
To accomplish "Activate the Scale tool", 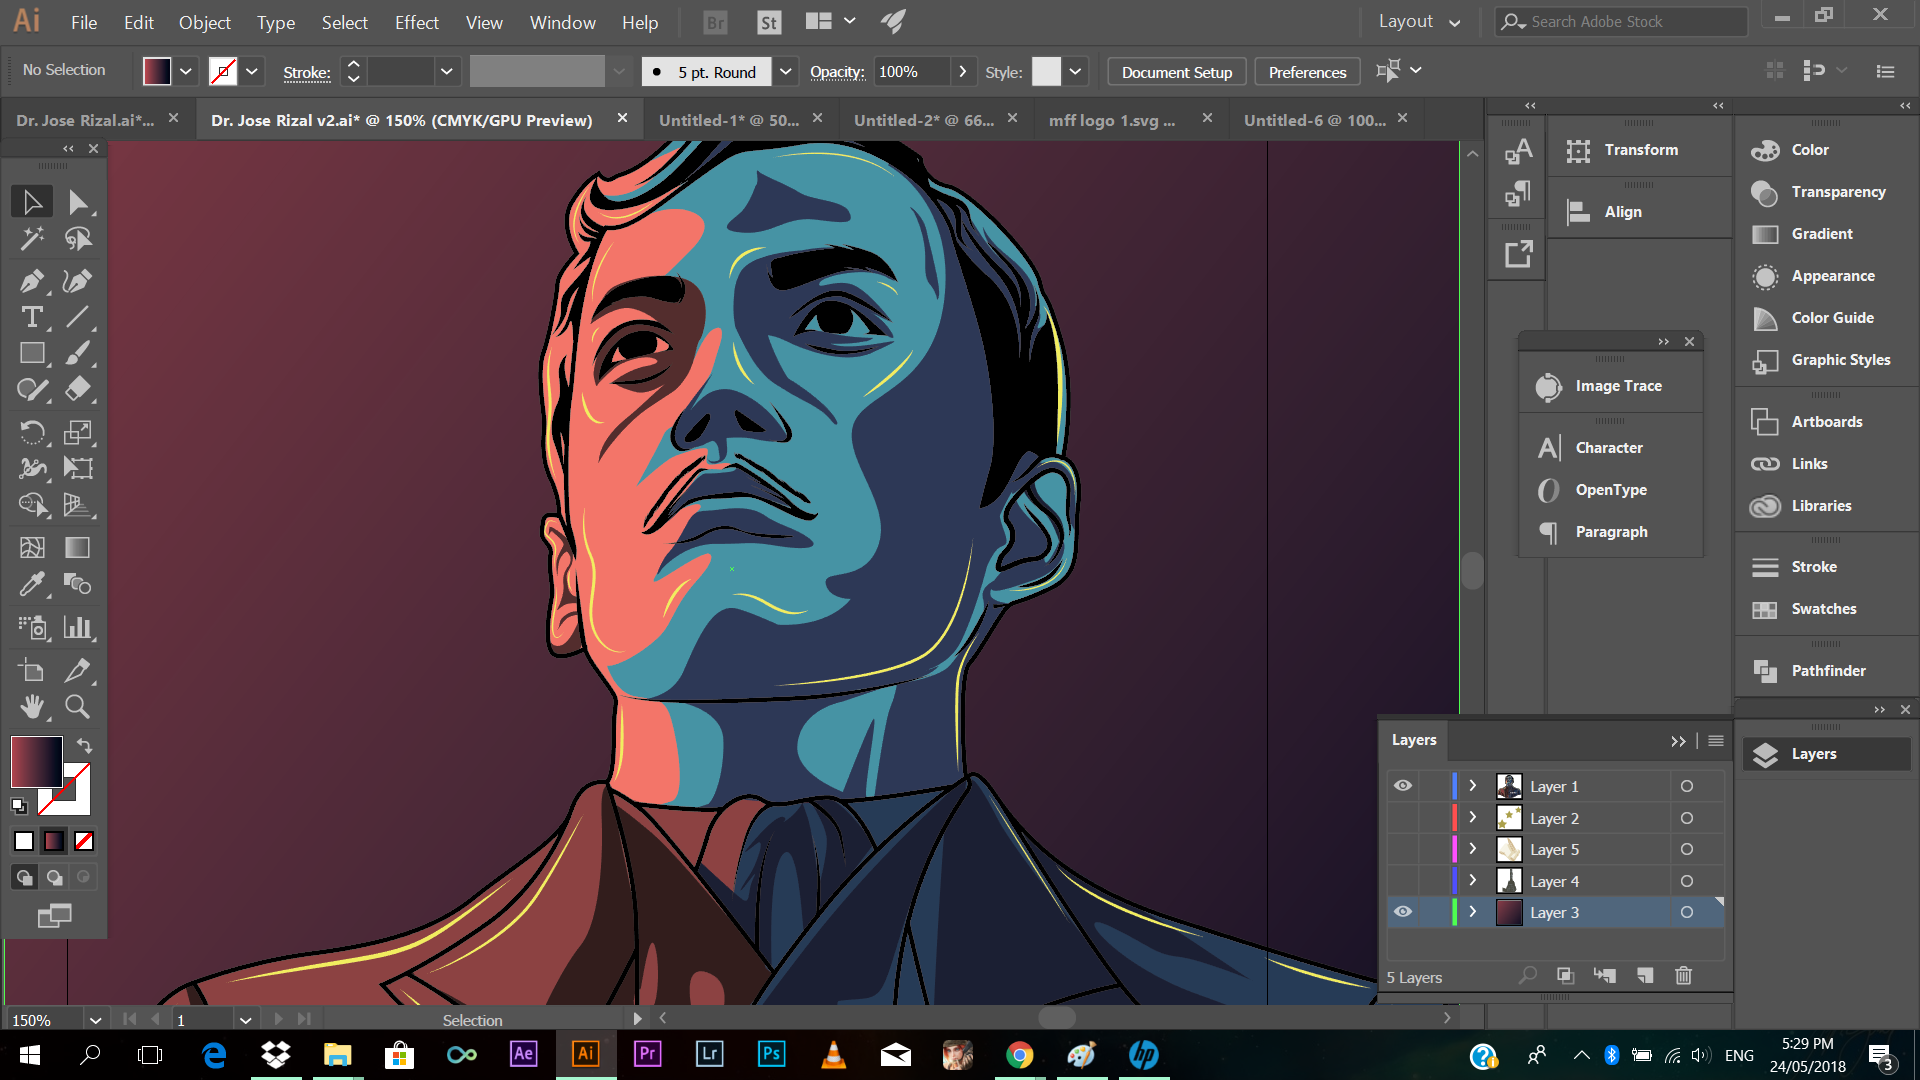I will [x=78, y=432].
